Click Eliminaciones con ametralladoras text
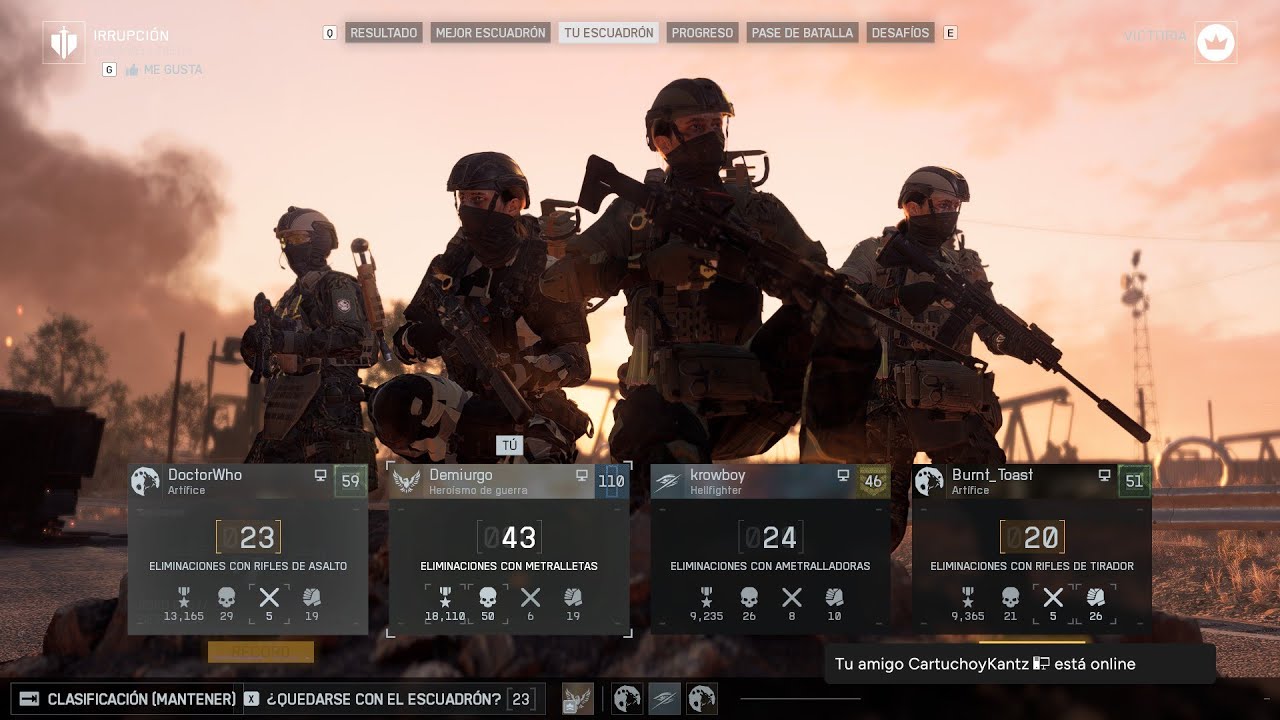 point(770,566)
